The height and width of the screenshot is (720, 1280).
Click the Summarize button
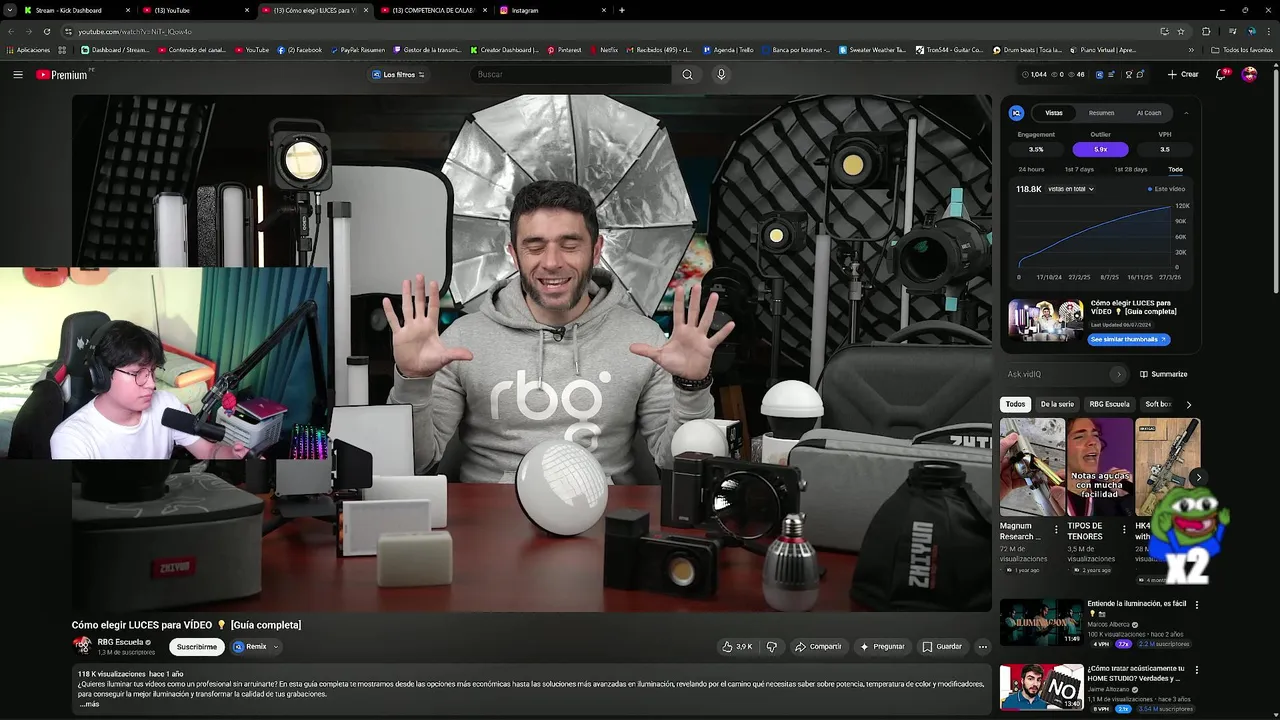(1163, 374)
